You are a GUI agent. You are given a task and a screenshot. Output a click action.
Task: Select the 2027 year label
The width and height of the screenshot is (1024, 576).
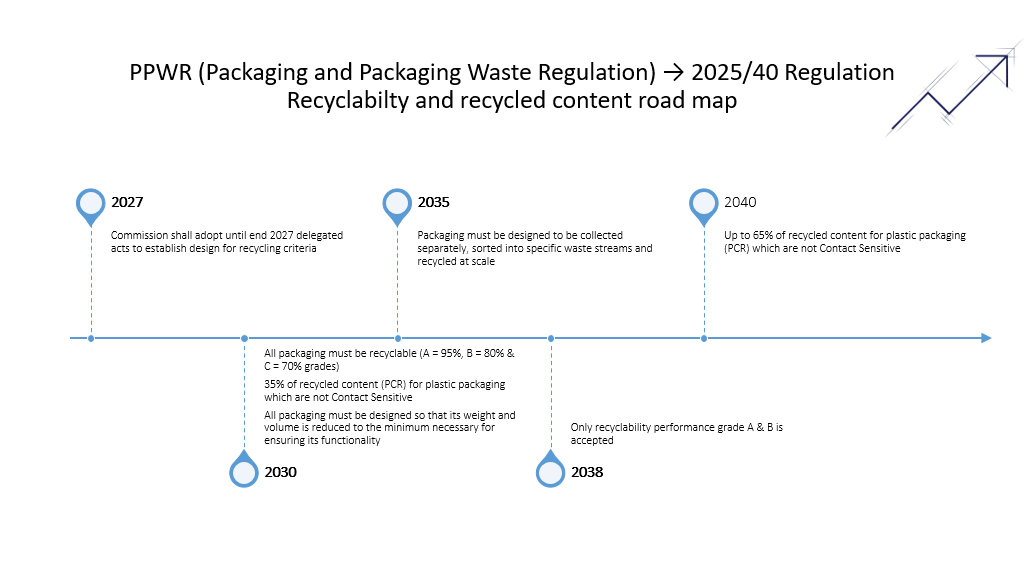click(x=127, y=202)
